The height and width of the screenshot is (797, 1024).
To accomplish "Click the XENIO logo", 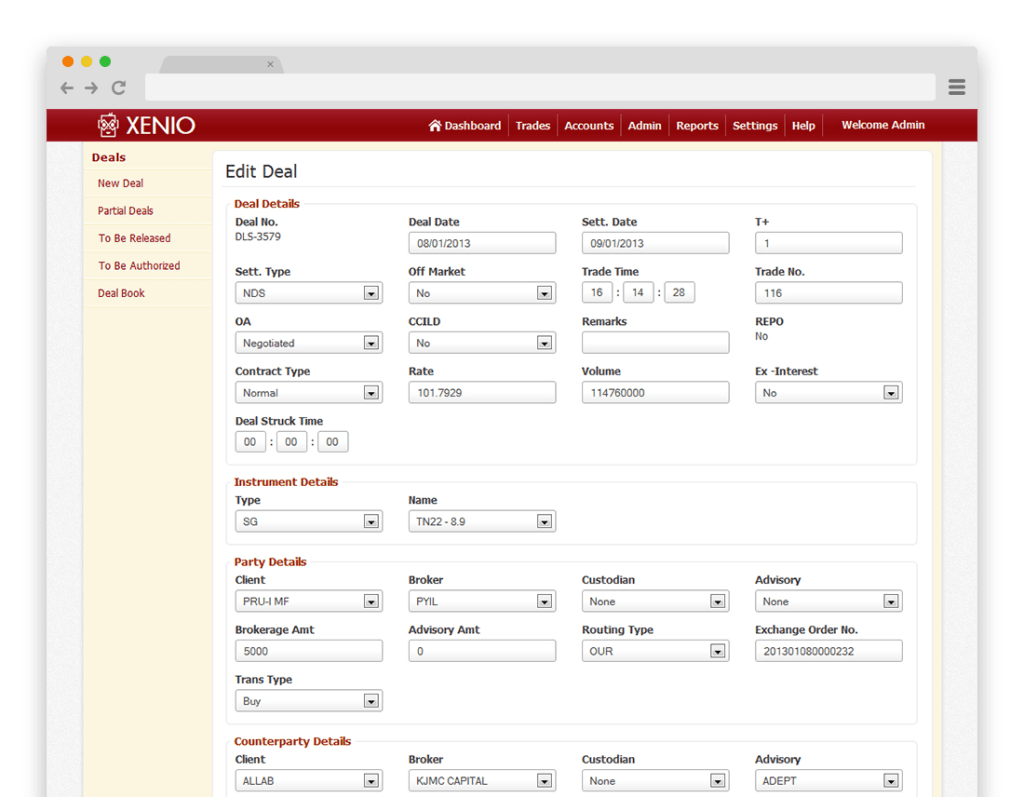I will coord(146,125).
